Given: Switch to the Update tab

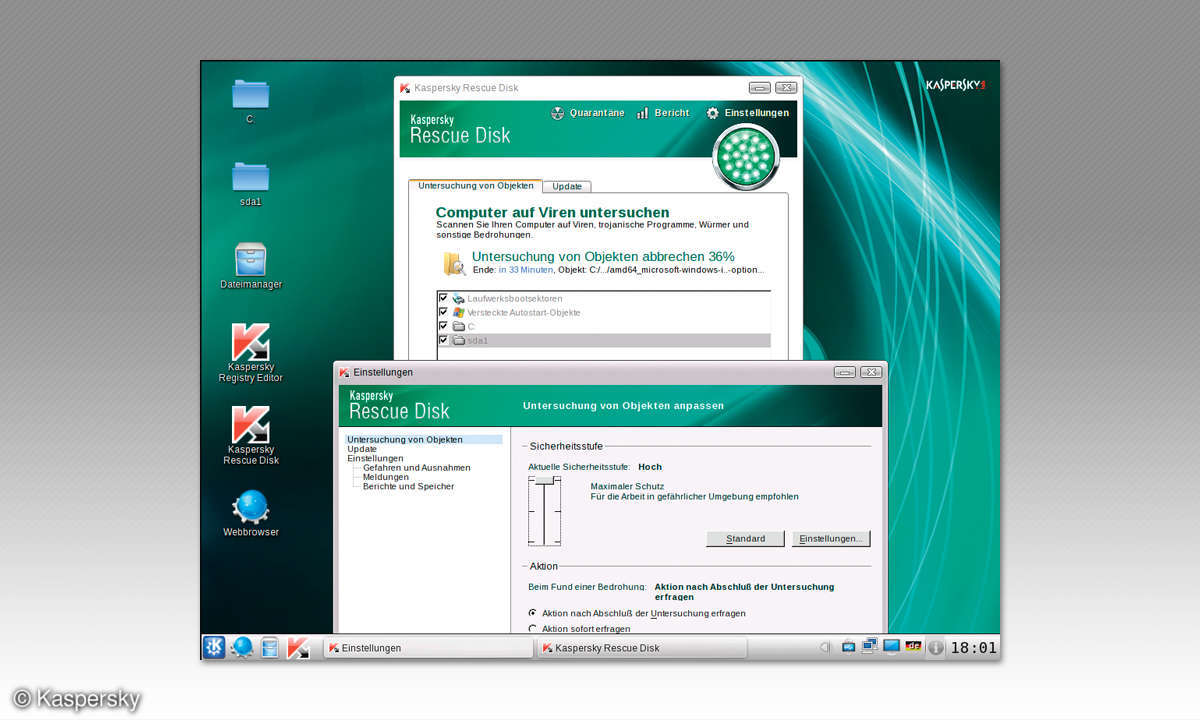Looking at the screenshot, I should click(x=567, y=187).
